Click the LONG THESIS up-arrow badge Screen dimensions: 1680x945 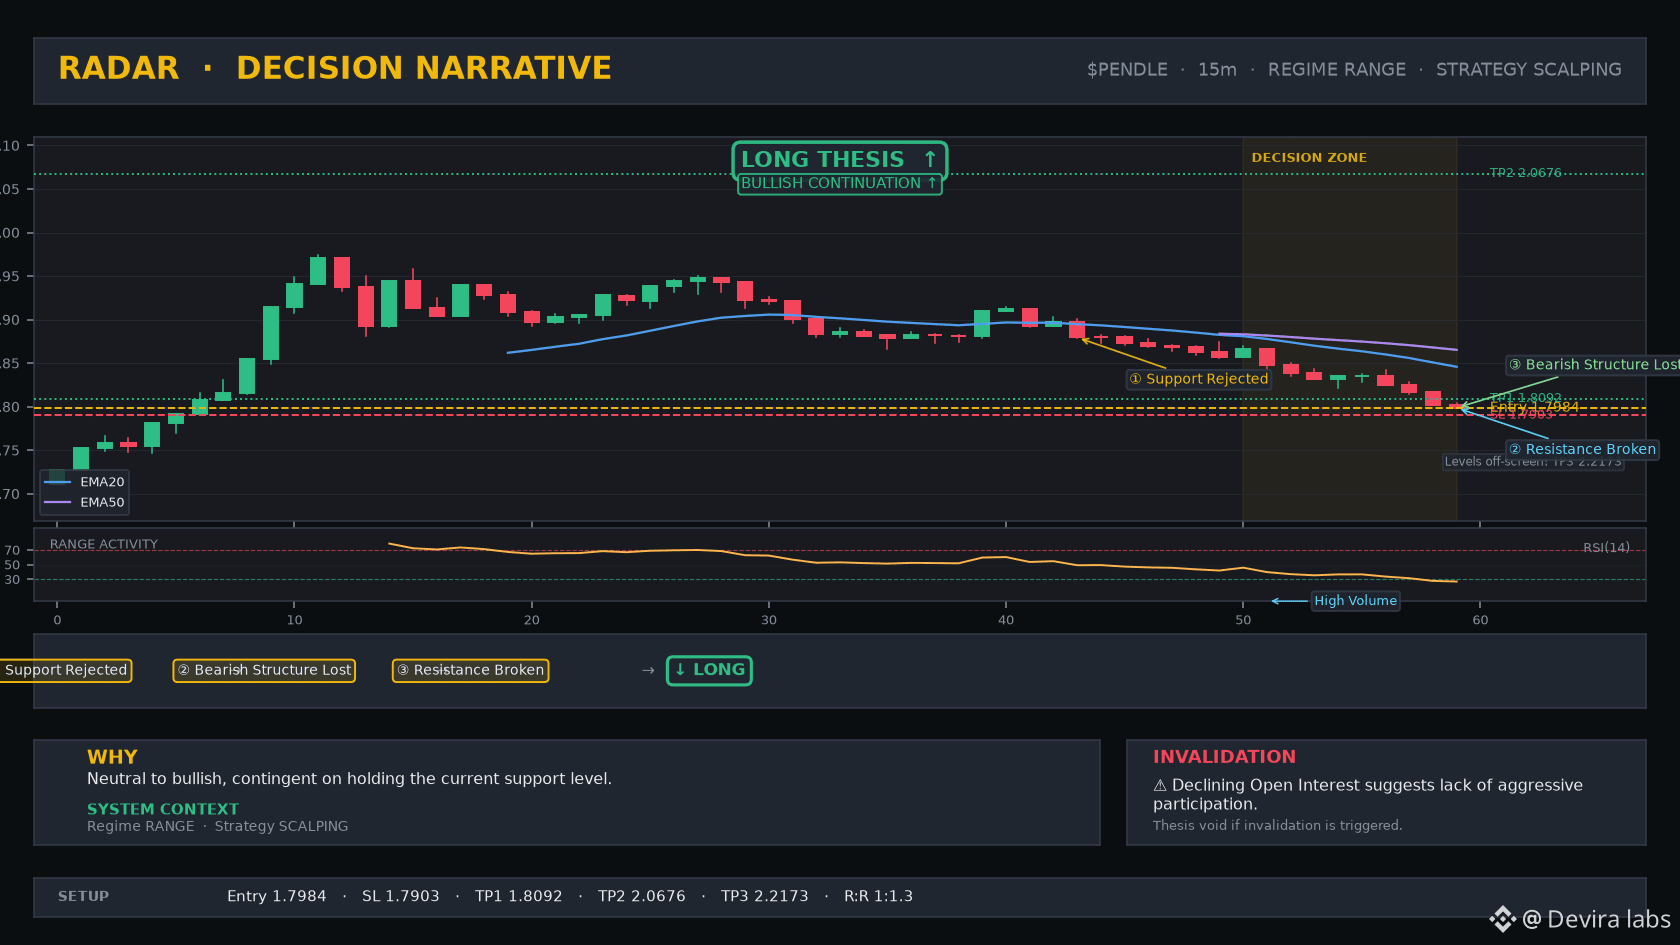(839, 160)
